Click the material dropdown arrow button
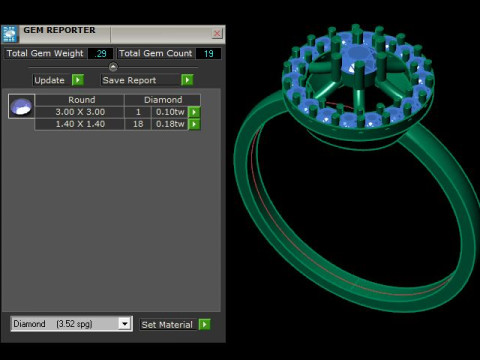 pos(125,324)
